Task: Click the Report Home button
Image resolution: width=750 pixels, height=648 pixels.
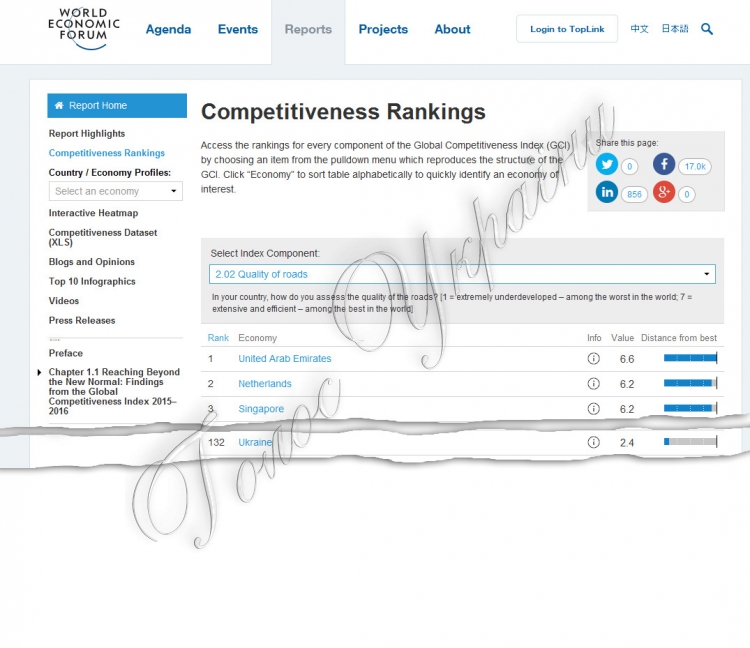Action: pos(117,106)
